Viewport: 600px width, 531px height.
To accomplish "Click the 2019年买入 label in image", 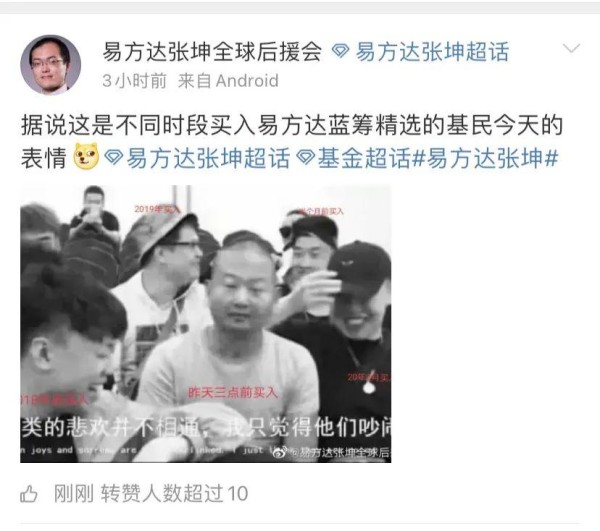I will (x=157, y=209).
